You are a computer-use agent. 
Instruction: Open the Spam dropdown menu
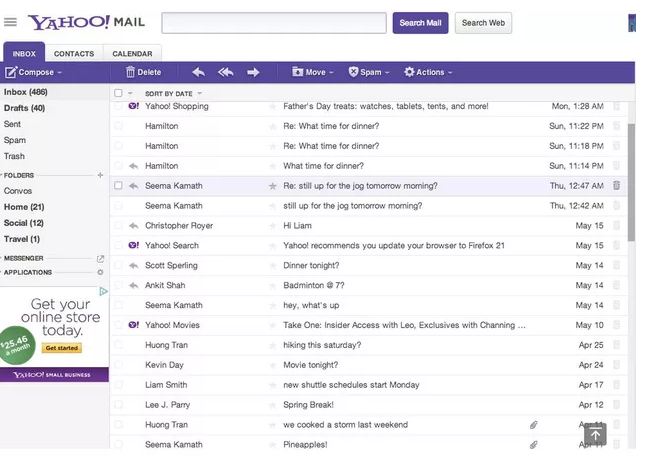click(369, 72)
